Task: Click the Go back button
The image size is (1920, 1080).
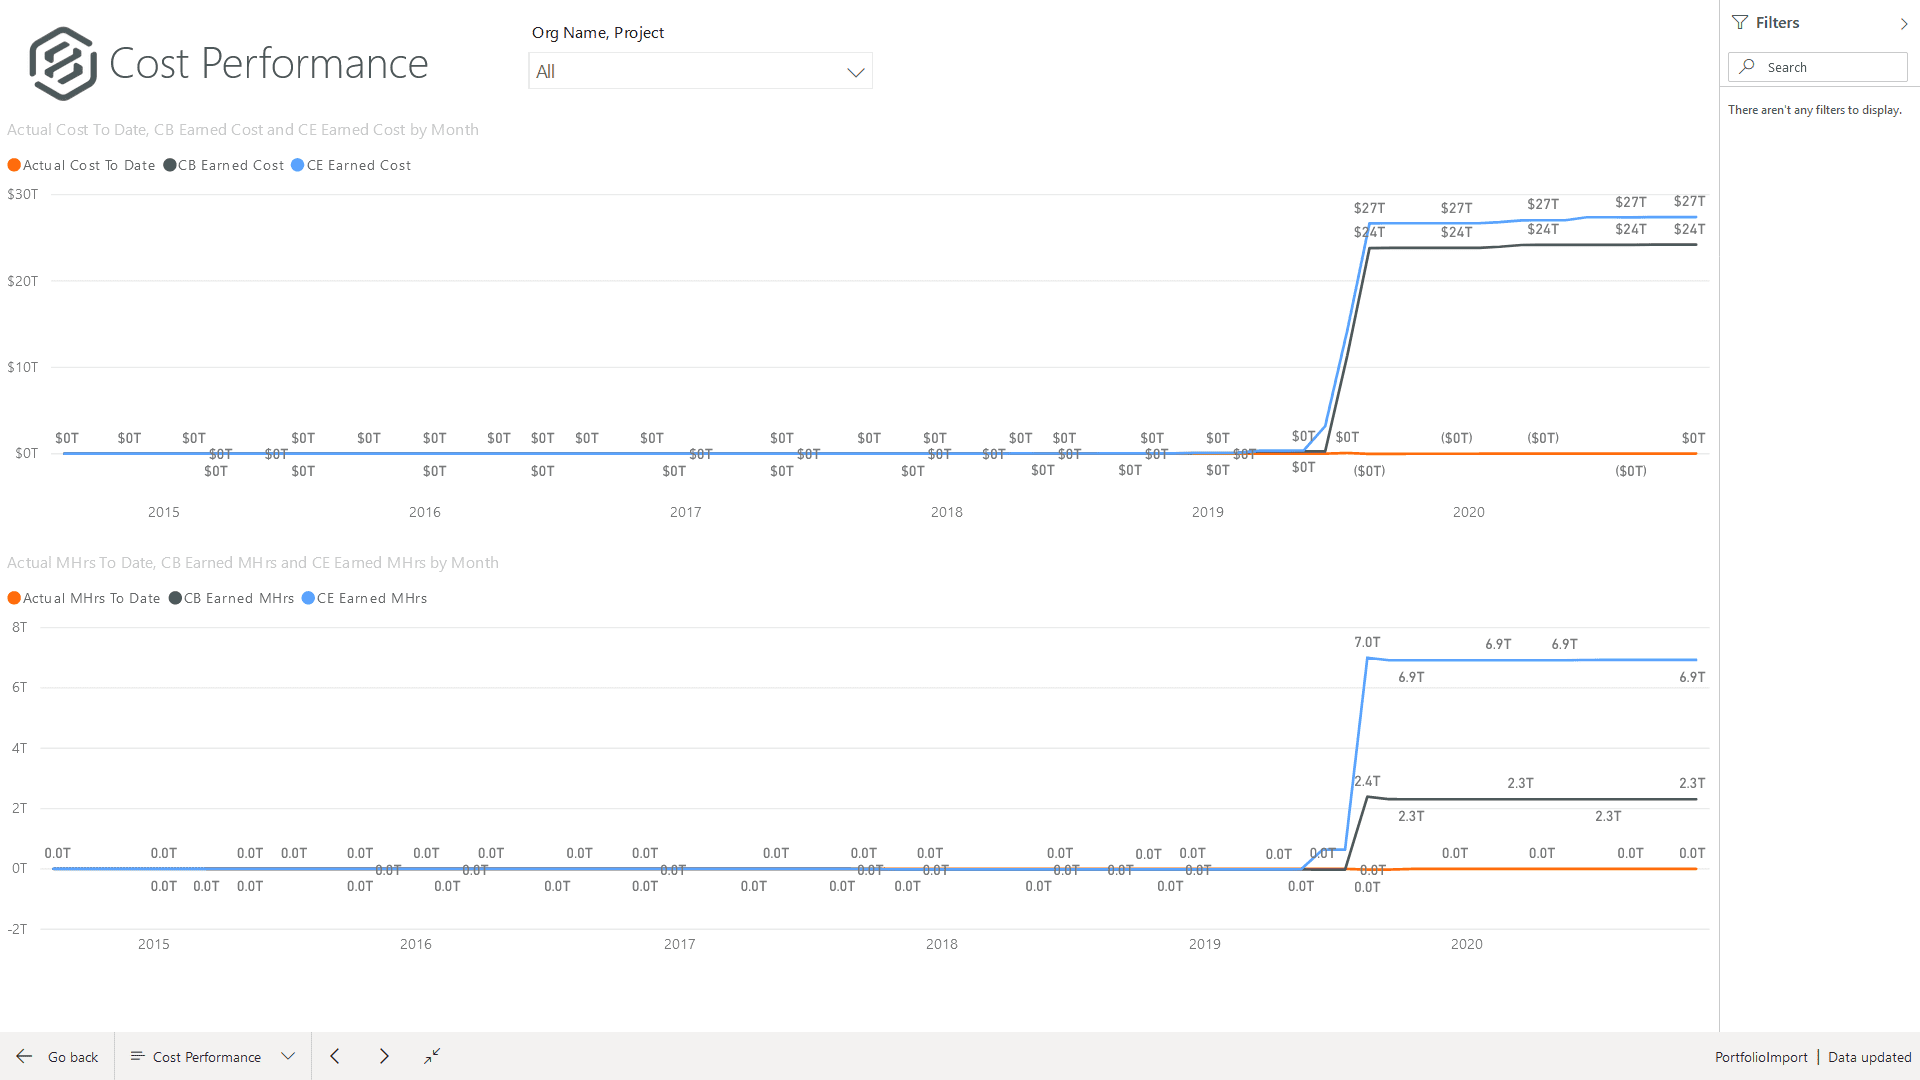Action: point(57,1057)
